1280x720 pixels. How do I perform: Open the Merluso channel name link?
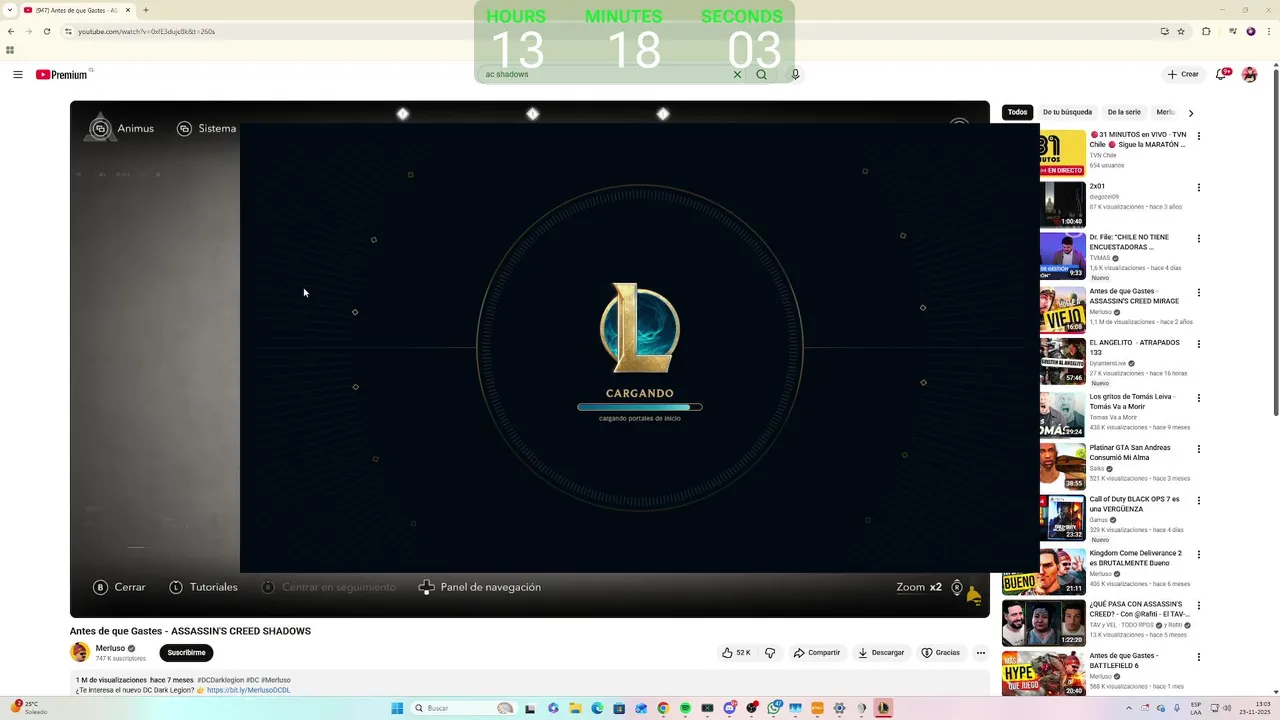[x=110, y=648]
